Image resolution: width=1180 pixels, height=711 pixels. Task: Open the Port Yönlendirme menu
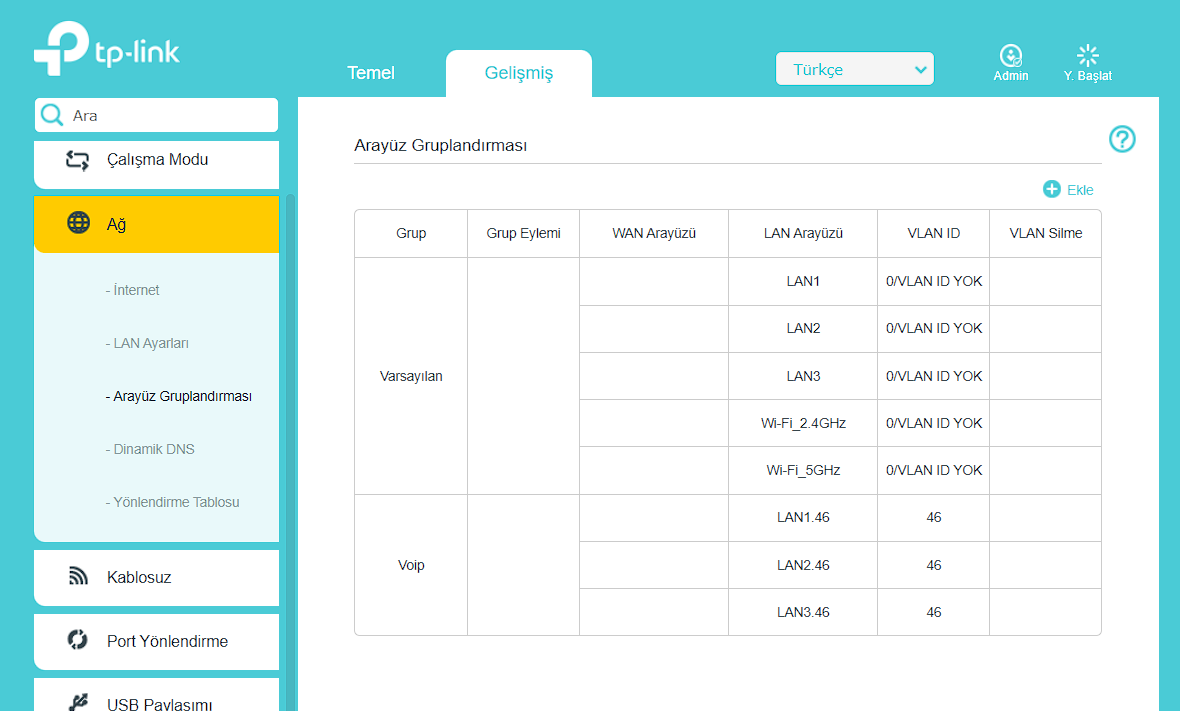tap(157, 641)
